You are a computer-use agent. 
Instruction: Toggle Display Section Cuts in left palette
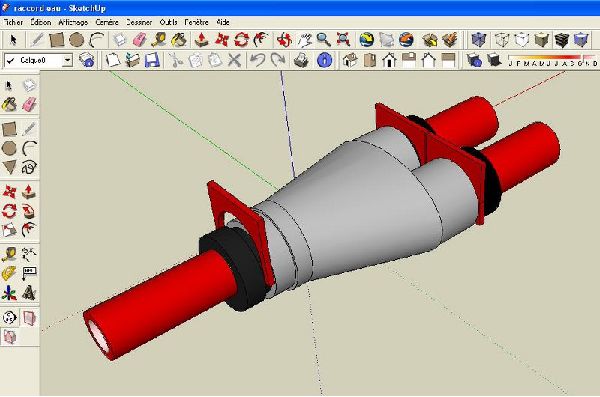(10, 337)
